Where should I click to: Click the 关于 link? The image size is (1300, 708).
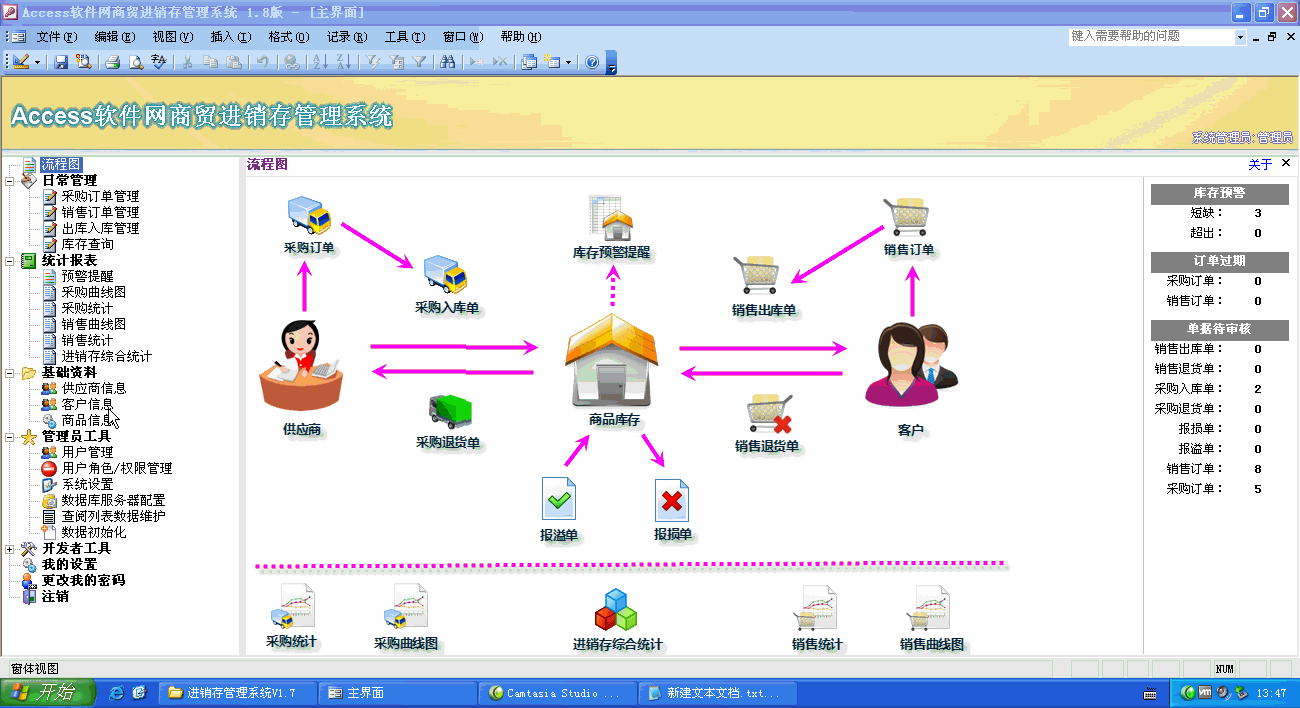click(x=1260, y=165)
